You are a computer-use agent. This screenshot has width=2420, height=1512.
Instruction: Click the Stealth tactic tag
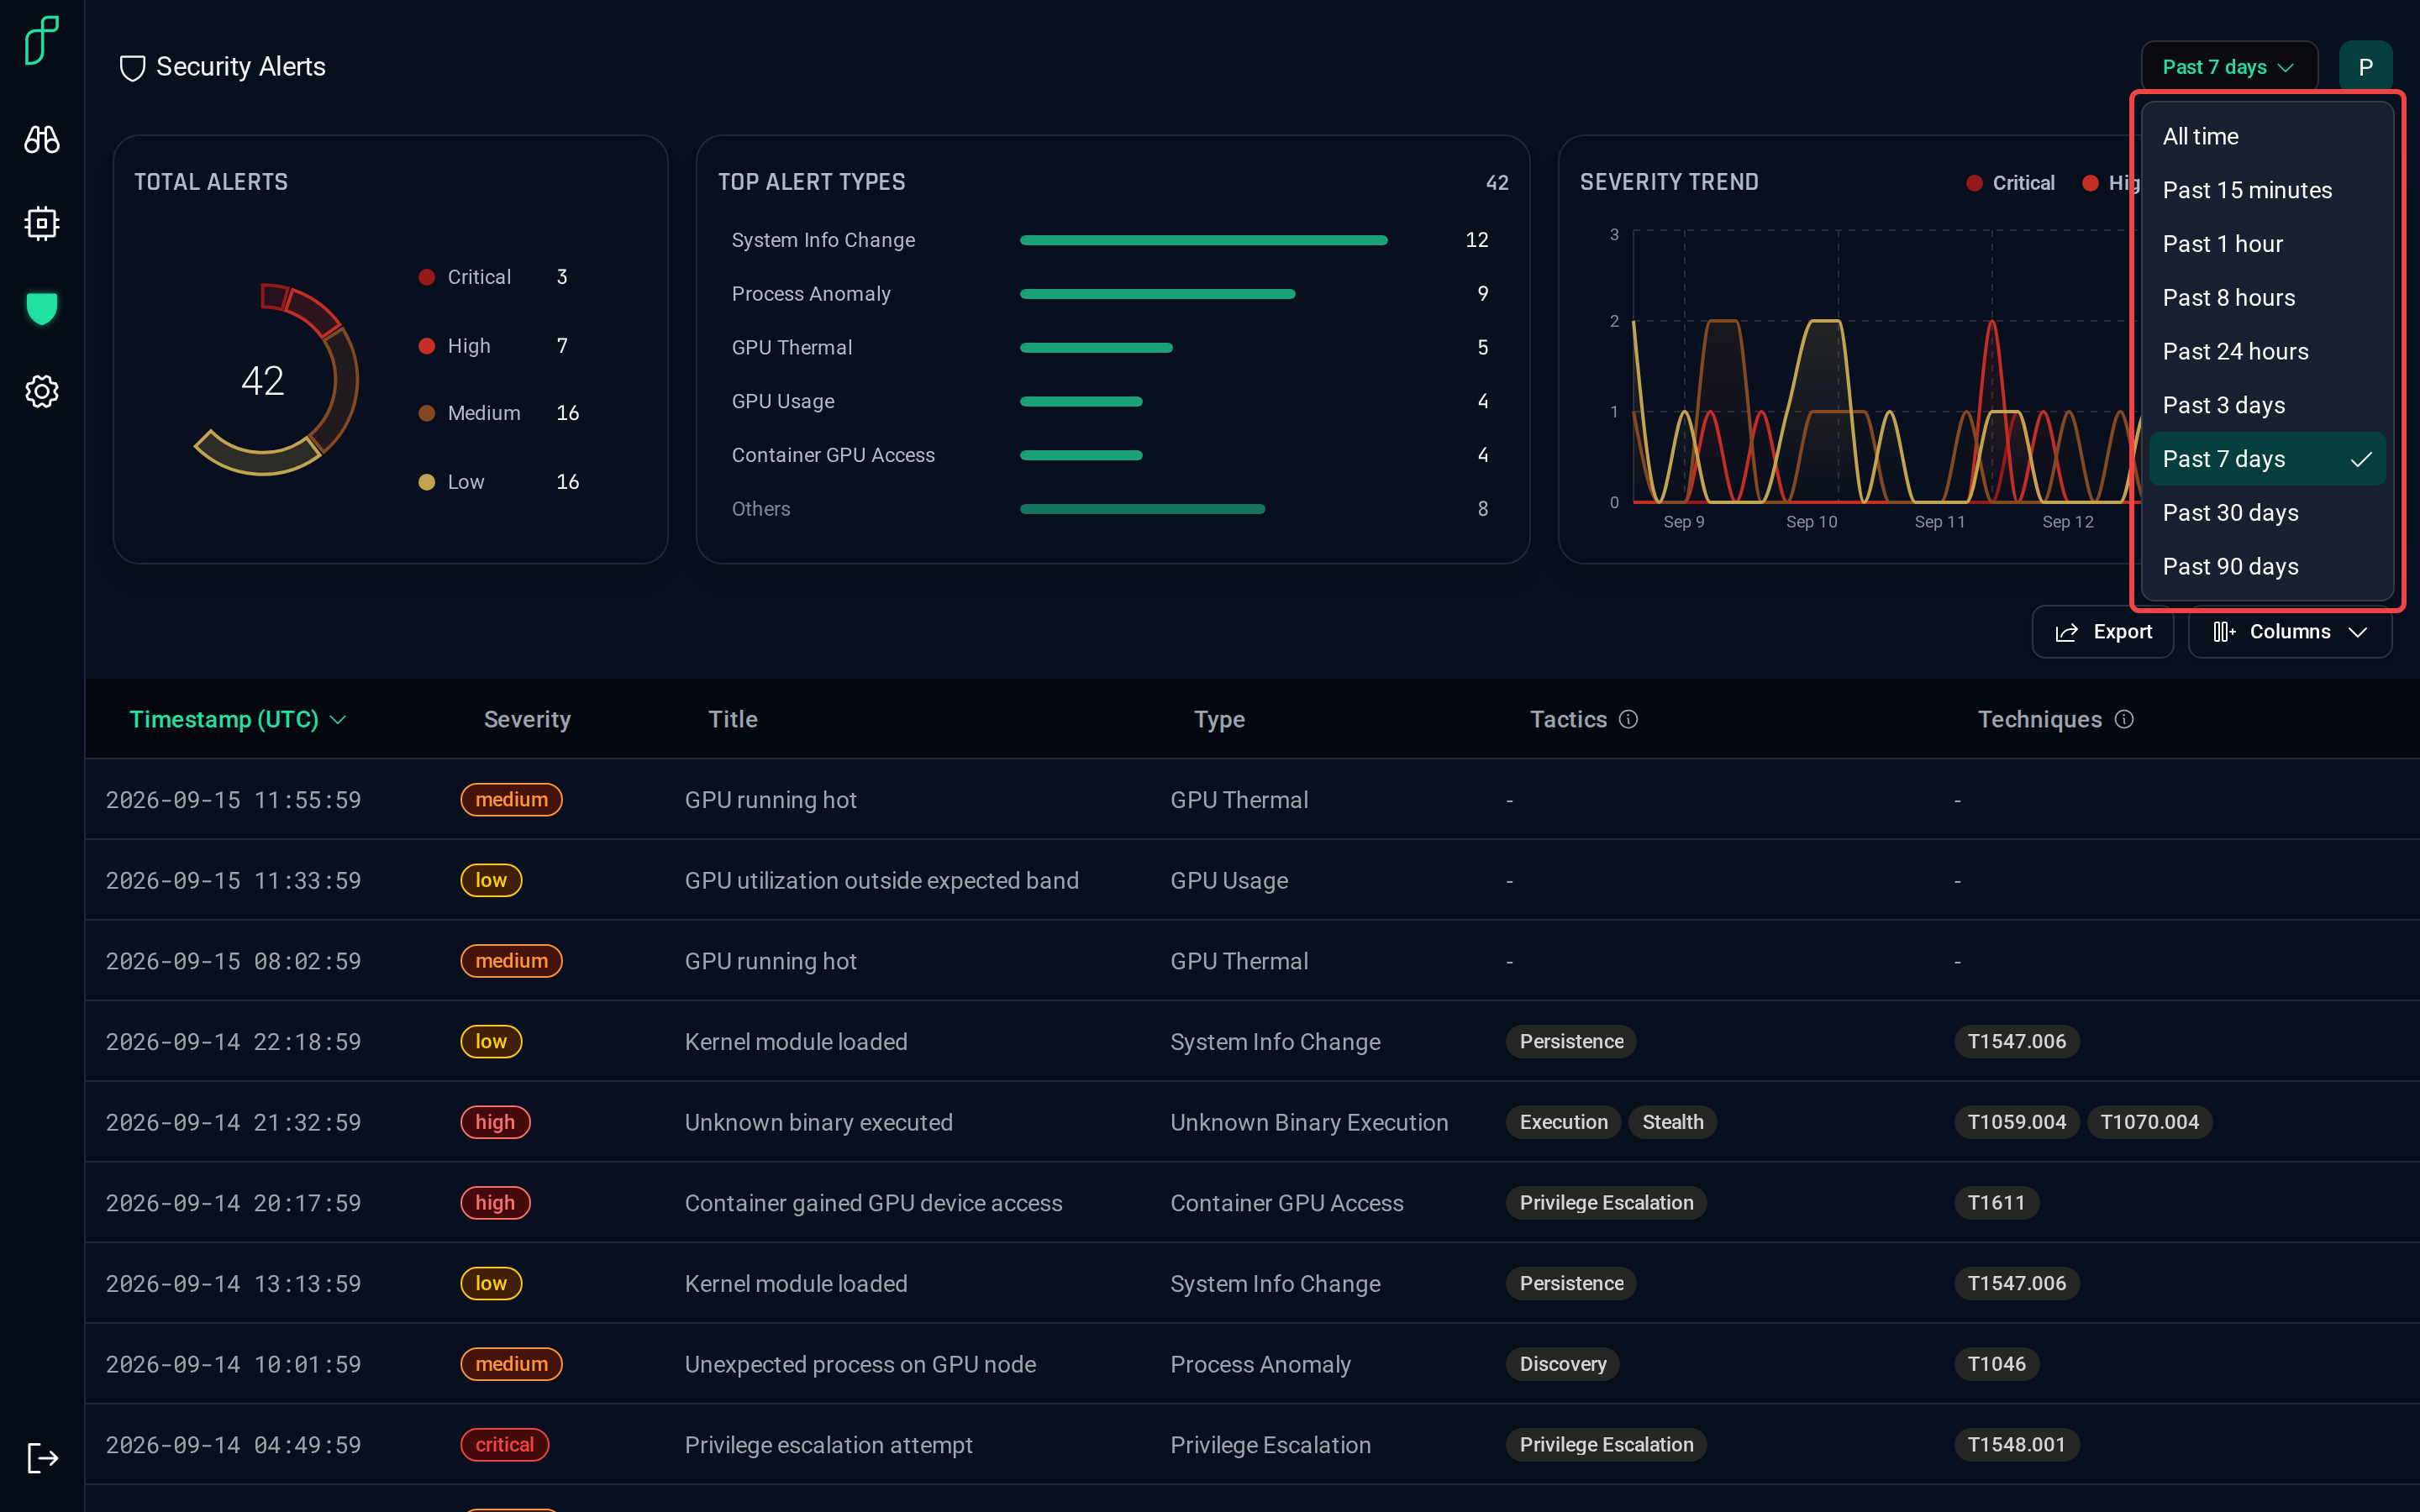pos(1672,1122)
